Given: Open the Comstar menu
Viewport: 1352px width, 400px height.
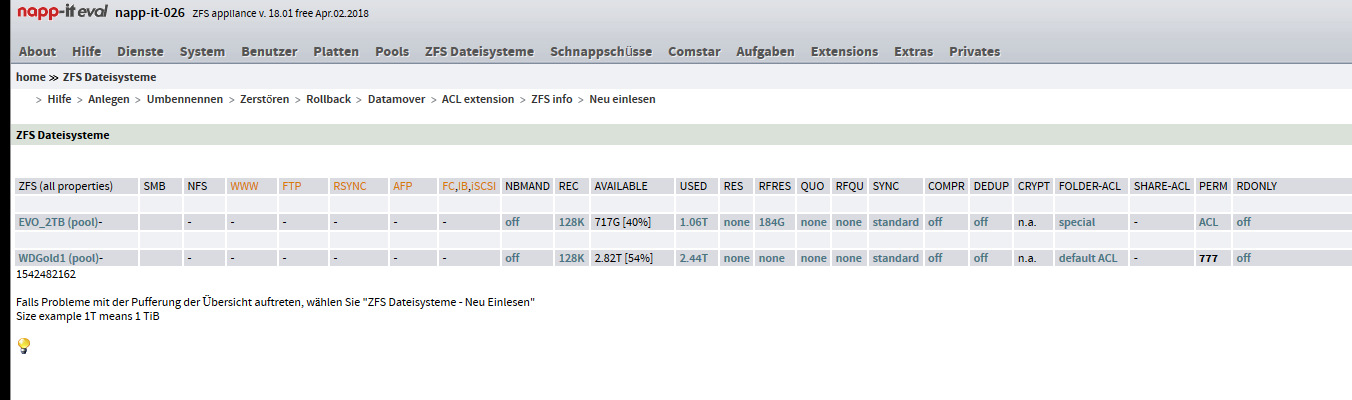Looking at the screenshot, I should point(693,51).
